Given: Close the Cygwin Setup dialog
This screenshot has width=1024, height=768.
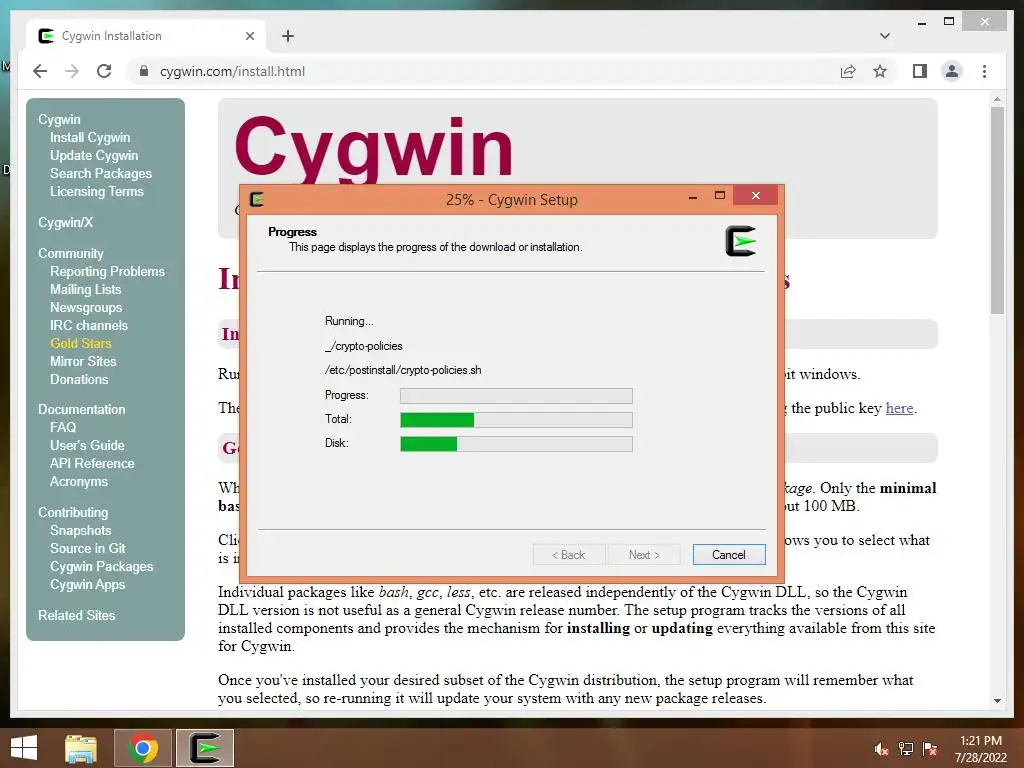Looking at the screenshot, I should tap(756, 195).
